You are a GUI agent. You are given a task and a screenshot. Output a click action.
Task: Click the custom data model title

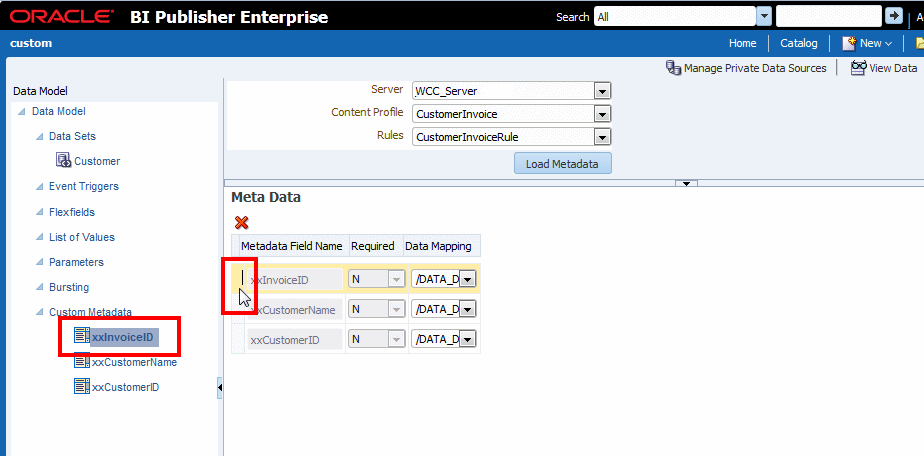[31, 43]
